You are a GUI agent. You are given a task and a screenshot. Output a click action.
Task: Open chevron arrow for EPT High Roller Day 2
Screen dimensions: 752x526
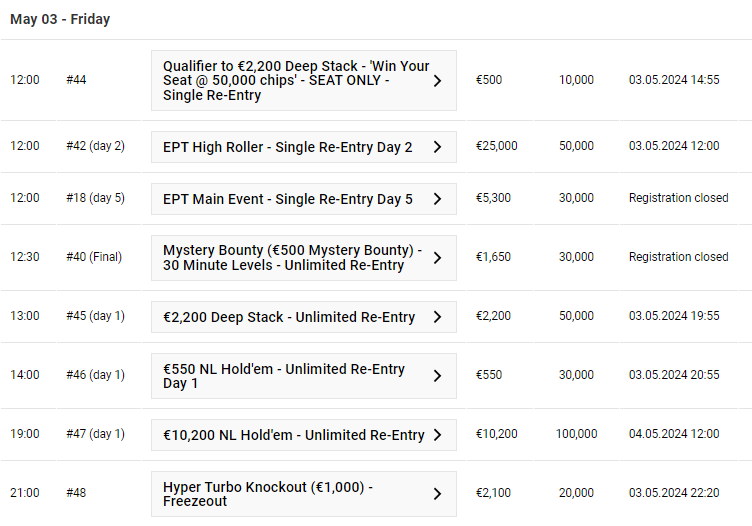coord(437,147)
